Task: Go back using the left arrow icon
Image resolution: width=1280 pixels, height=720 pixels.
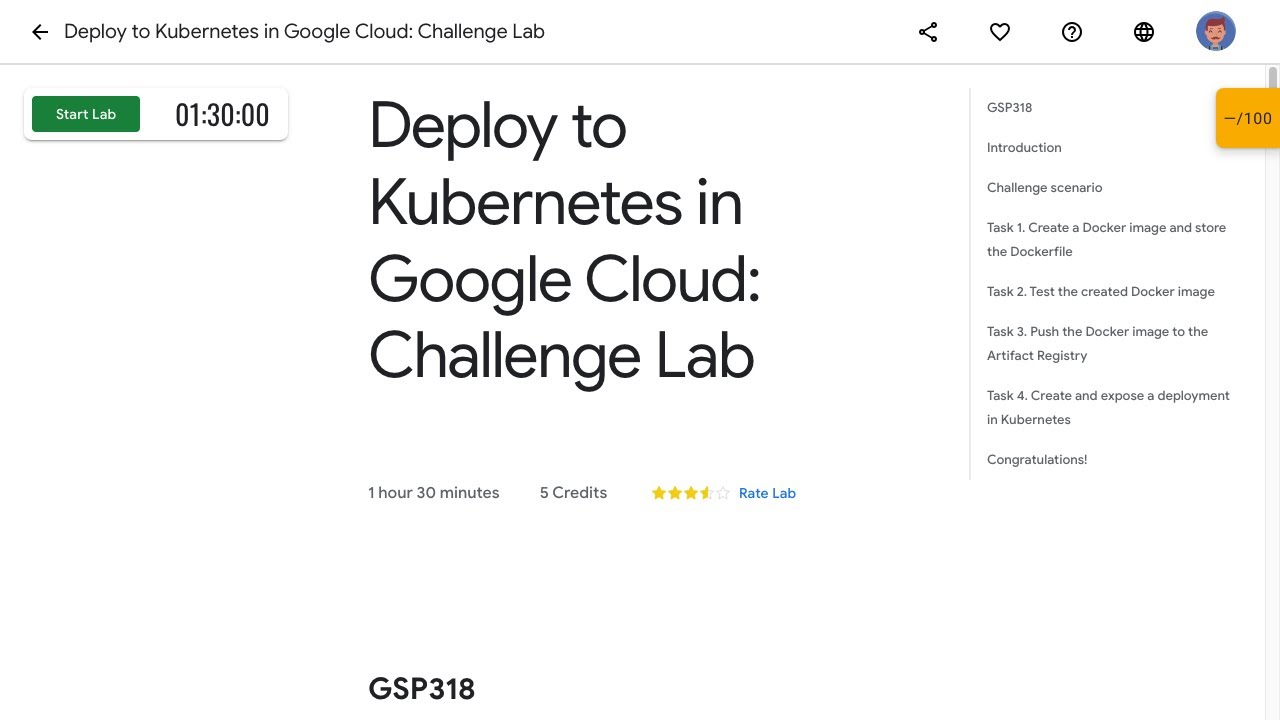Action: (40, 32)
